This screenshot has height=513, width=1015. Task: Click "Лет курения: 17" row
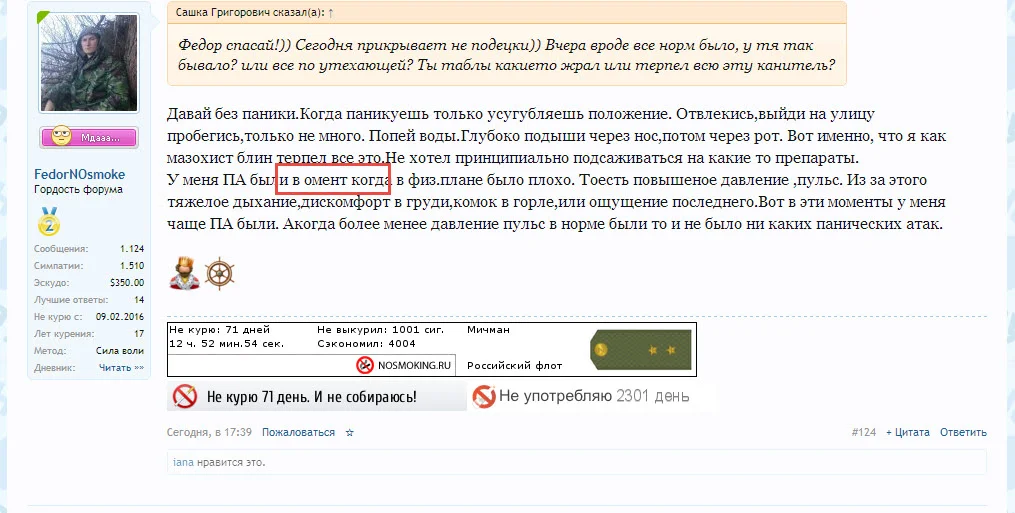(x=89, y=334)
